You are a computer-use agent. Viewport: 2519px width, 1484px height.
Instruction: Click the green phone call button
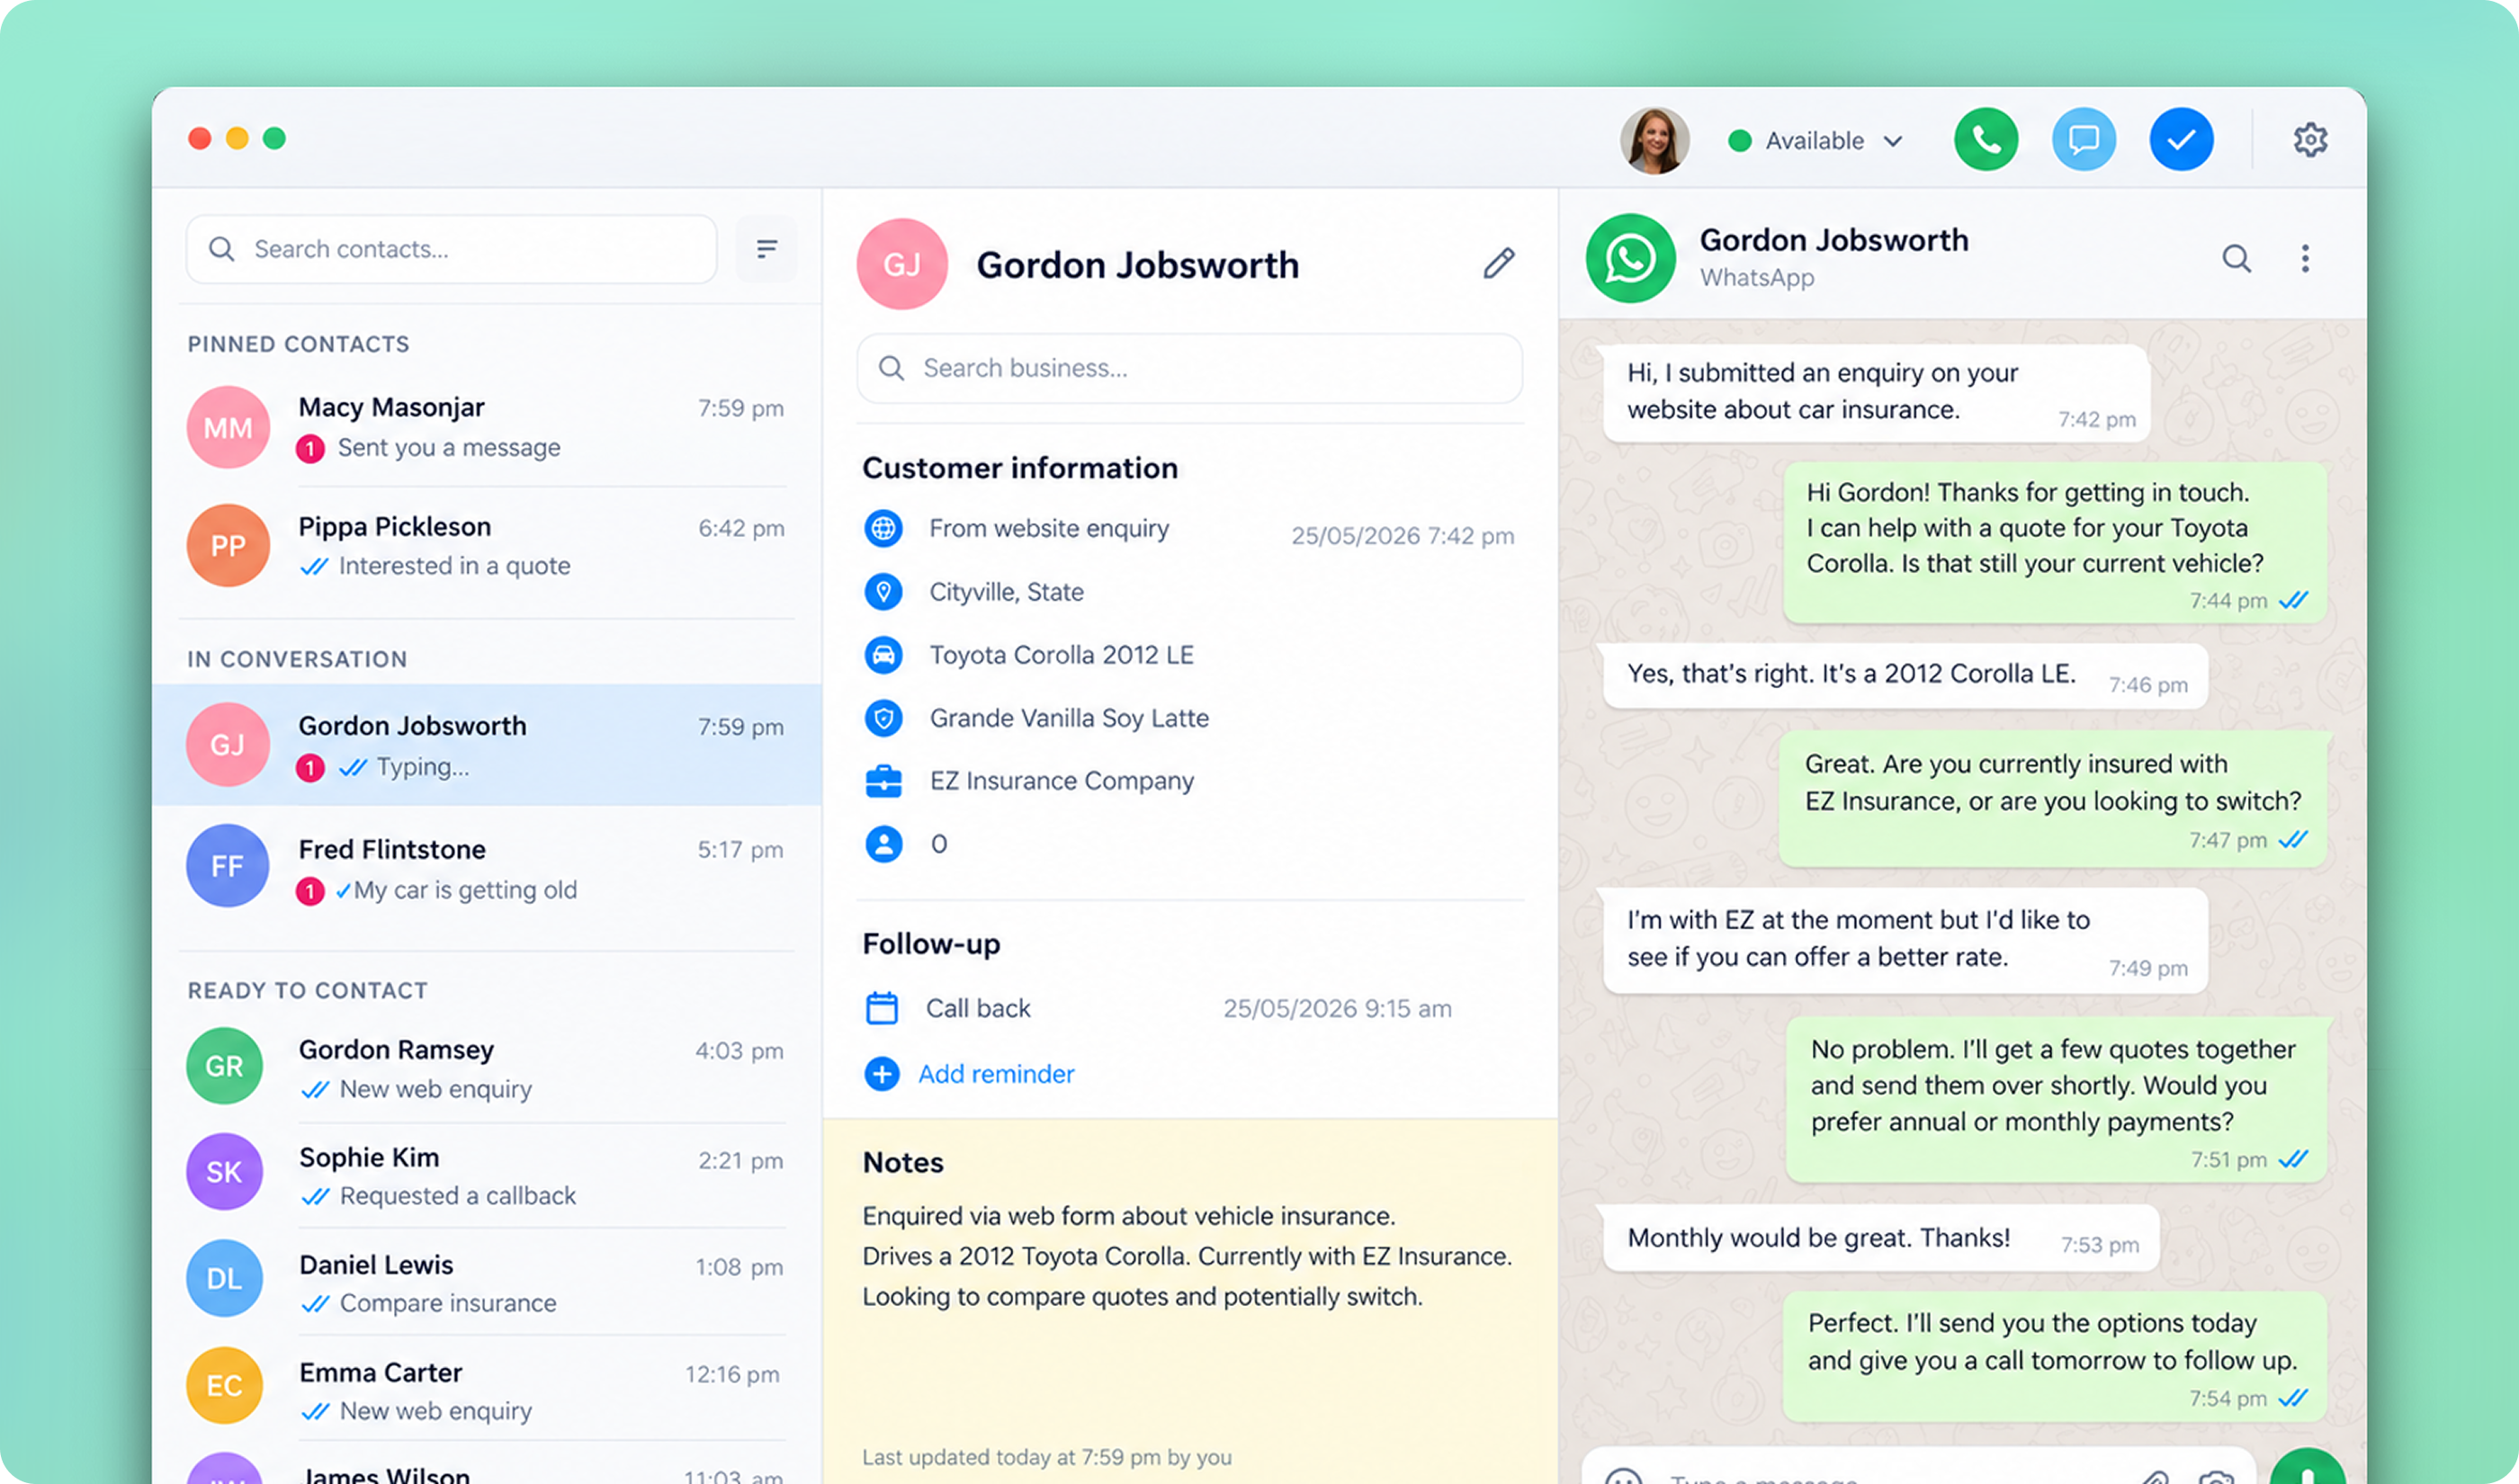(1985, 140)
